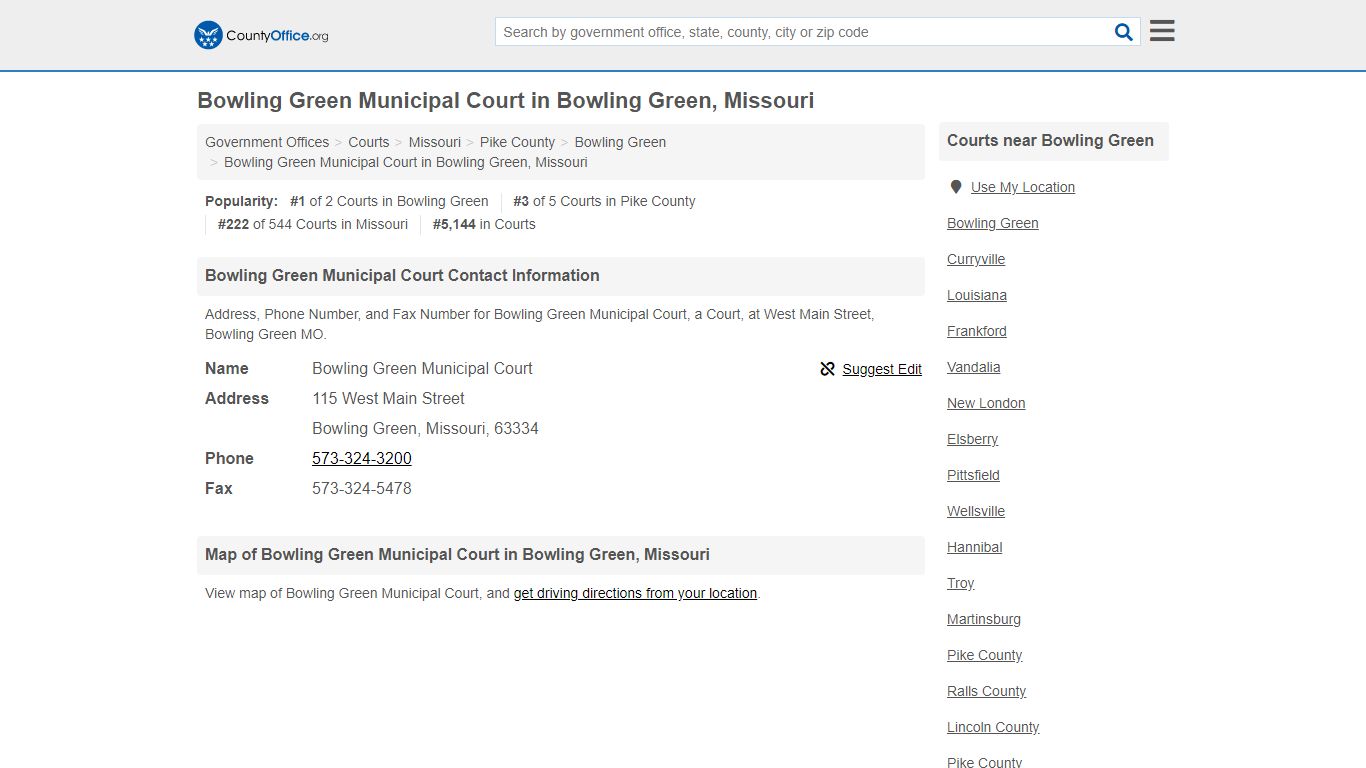The width and height of the screenshot is (1366, 768).
Task: Open New London courts link
Action: tap(986, 403)
